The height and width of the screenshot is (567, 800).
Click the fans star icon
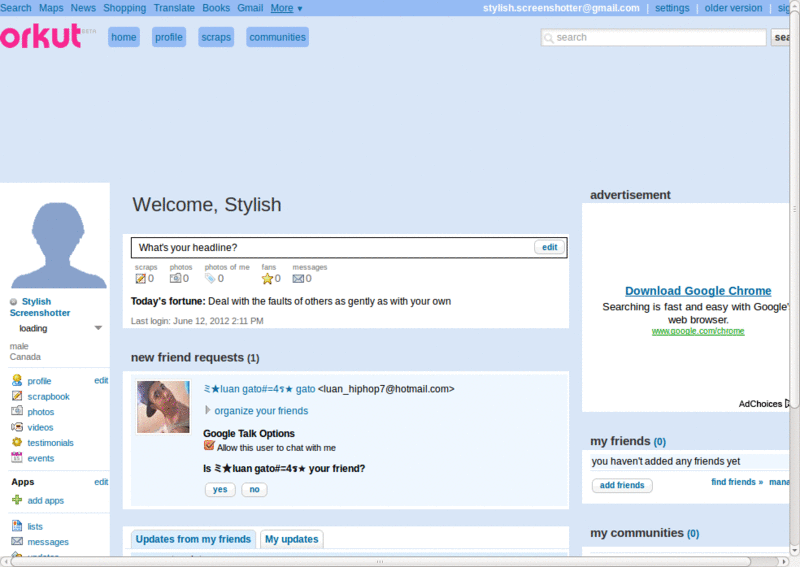(x=267, y=278)
